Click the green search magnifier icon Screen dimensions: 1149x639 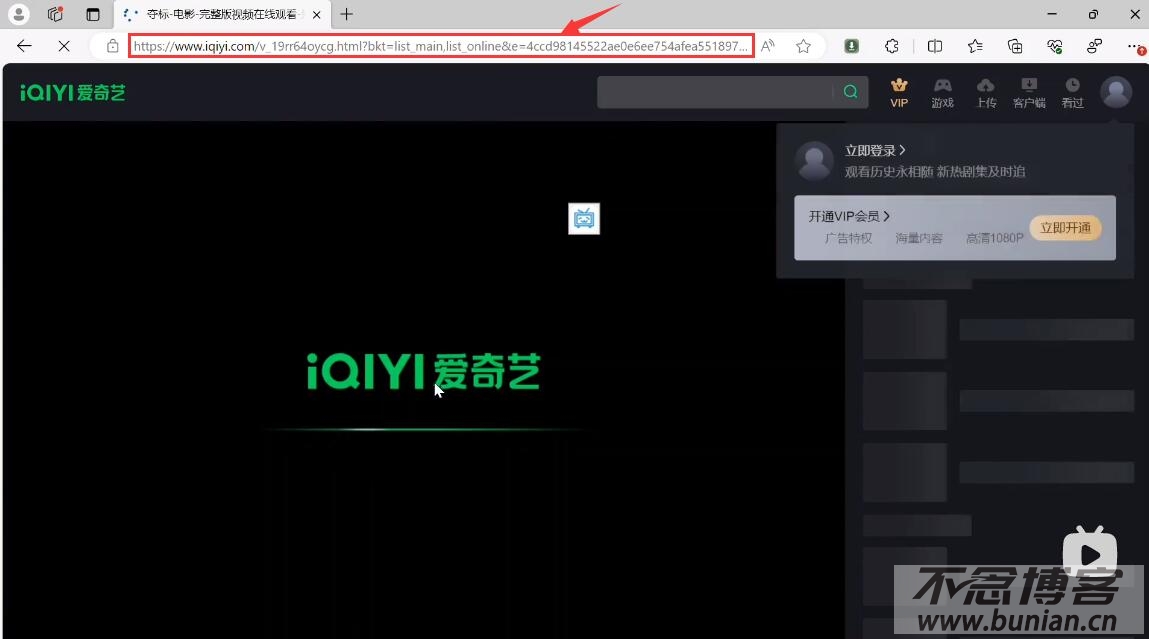click(x=849, y=91)
